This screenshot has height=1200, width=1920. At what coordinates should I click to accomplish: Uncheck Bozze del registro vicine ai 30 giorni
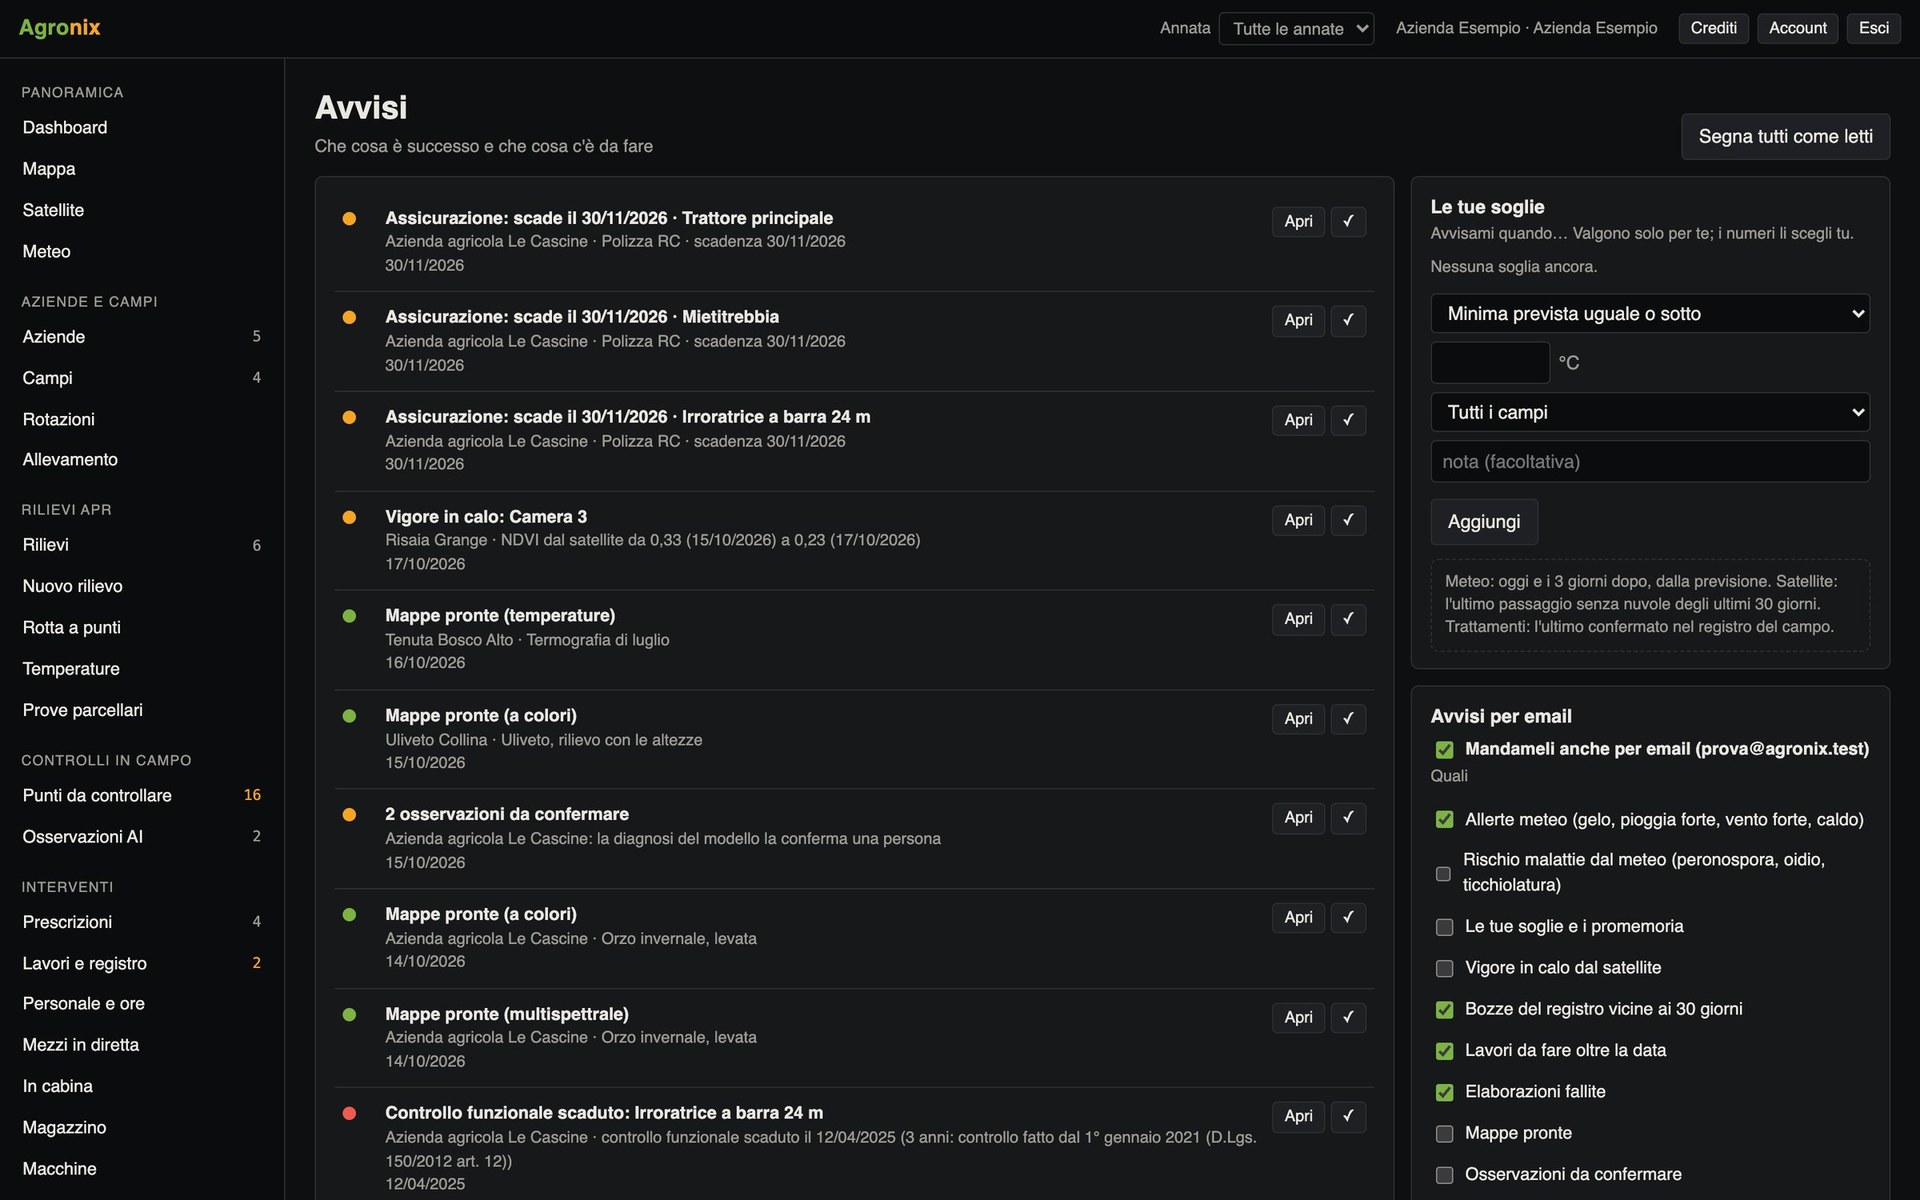(1444, 1010)
